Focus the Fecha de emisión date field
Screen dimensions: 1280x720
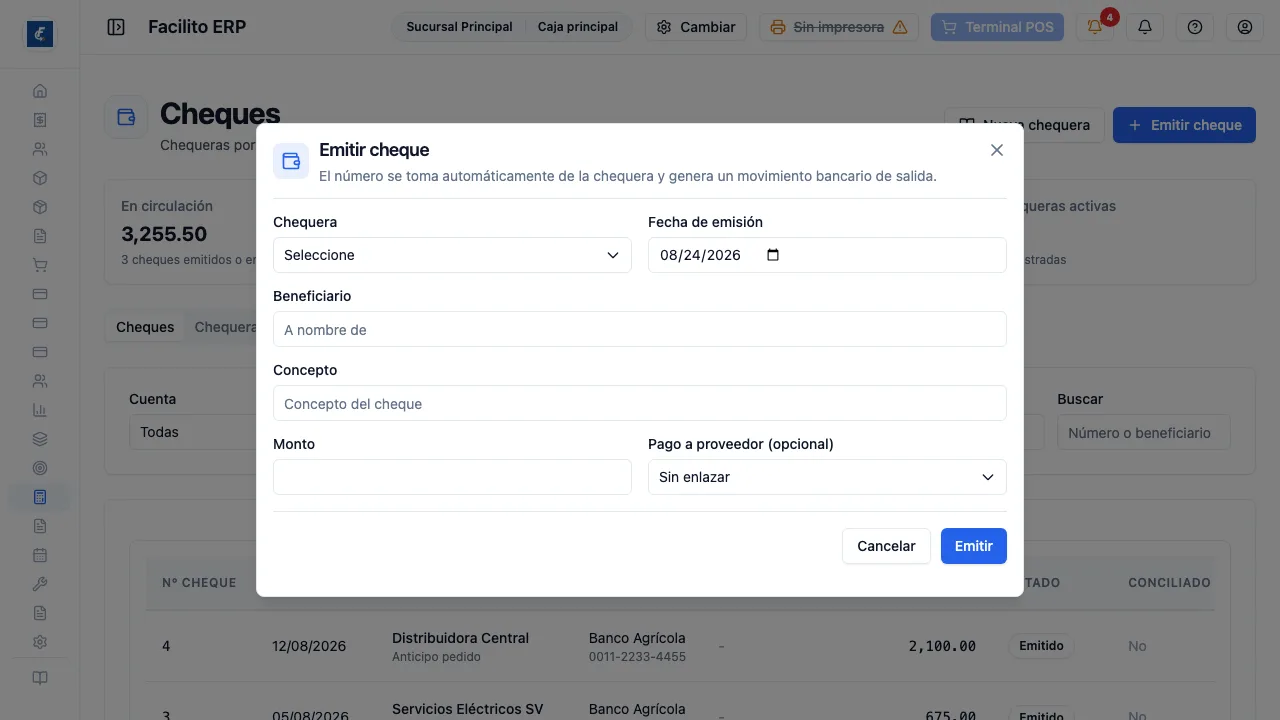point(827,255)
